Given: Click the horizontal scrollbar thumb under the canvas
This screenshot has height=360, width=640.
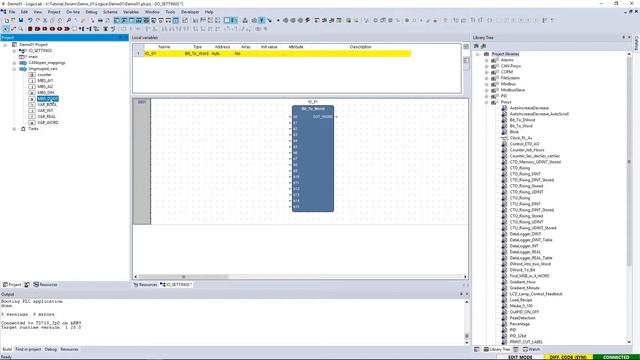Looking at the screenshot, I should 183,277.
